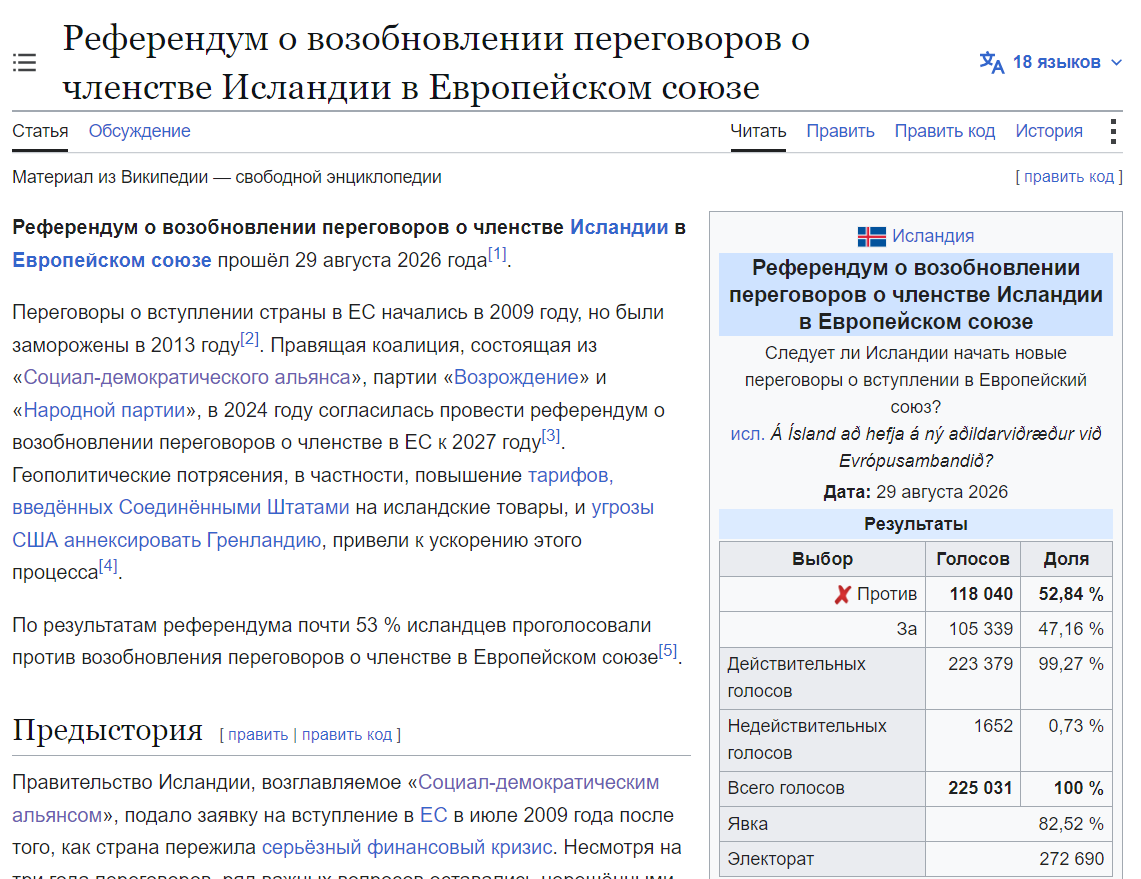Click the red X icon beside Против
Screen dimensions: 1141x879
pos(842,594)
